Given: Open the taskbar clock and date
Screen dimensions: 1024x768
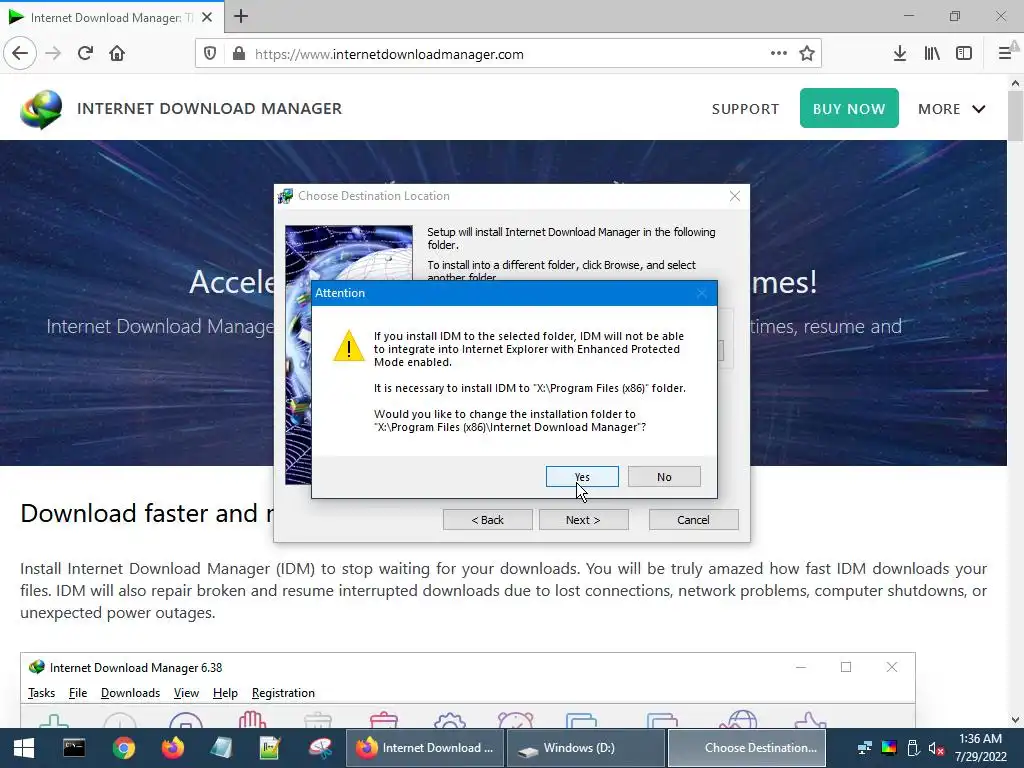Looking at the screenshot, I should pos(980,748).
